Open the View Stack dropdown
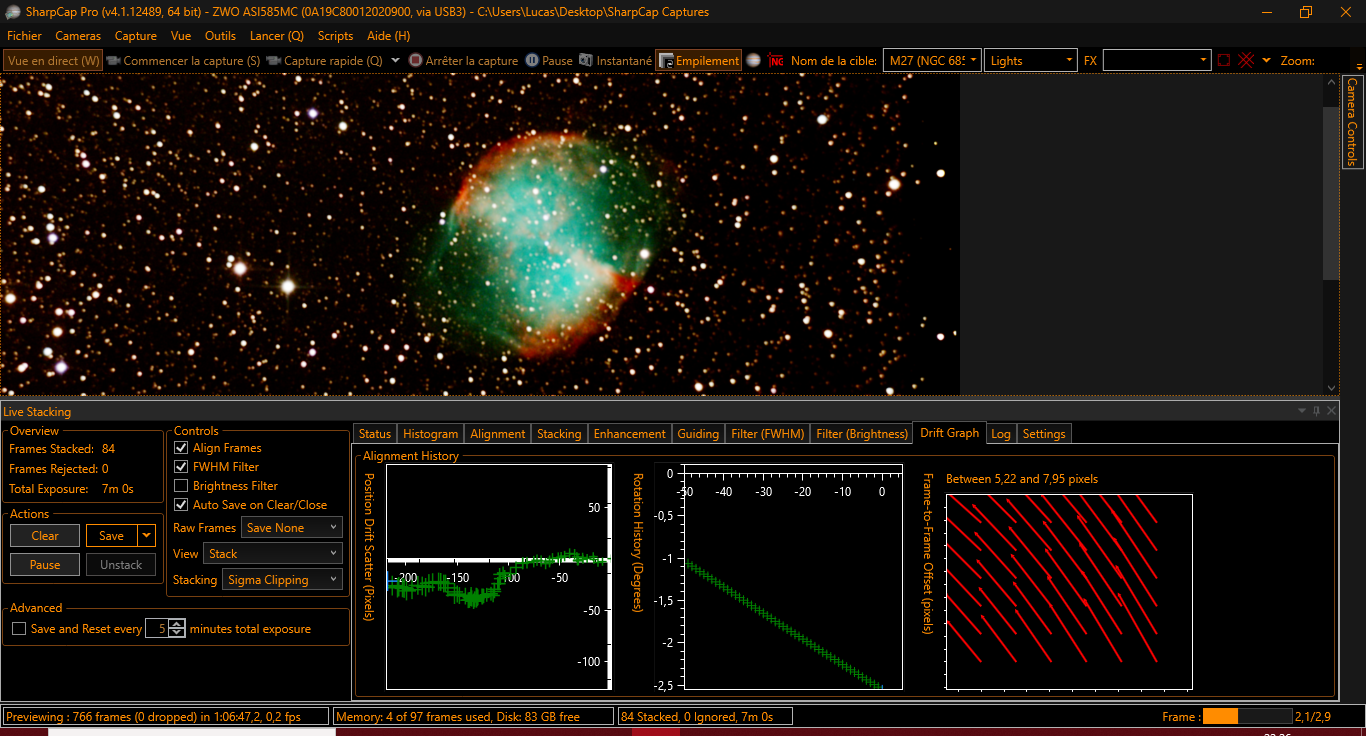The width and height of the screenshot is (1366, 736). coord(273,554)
